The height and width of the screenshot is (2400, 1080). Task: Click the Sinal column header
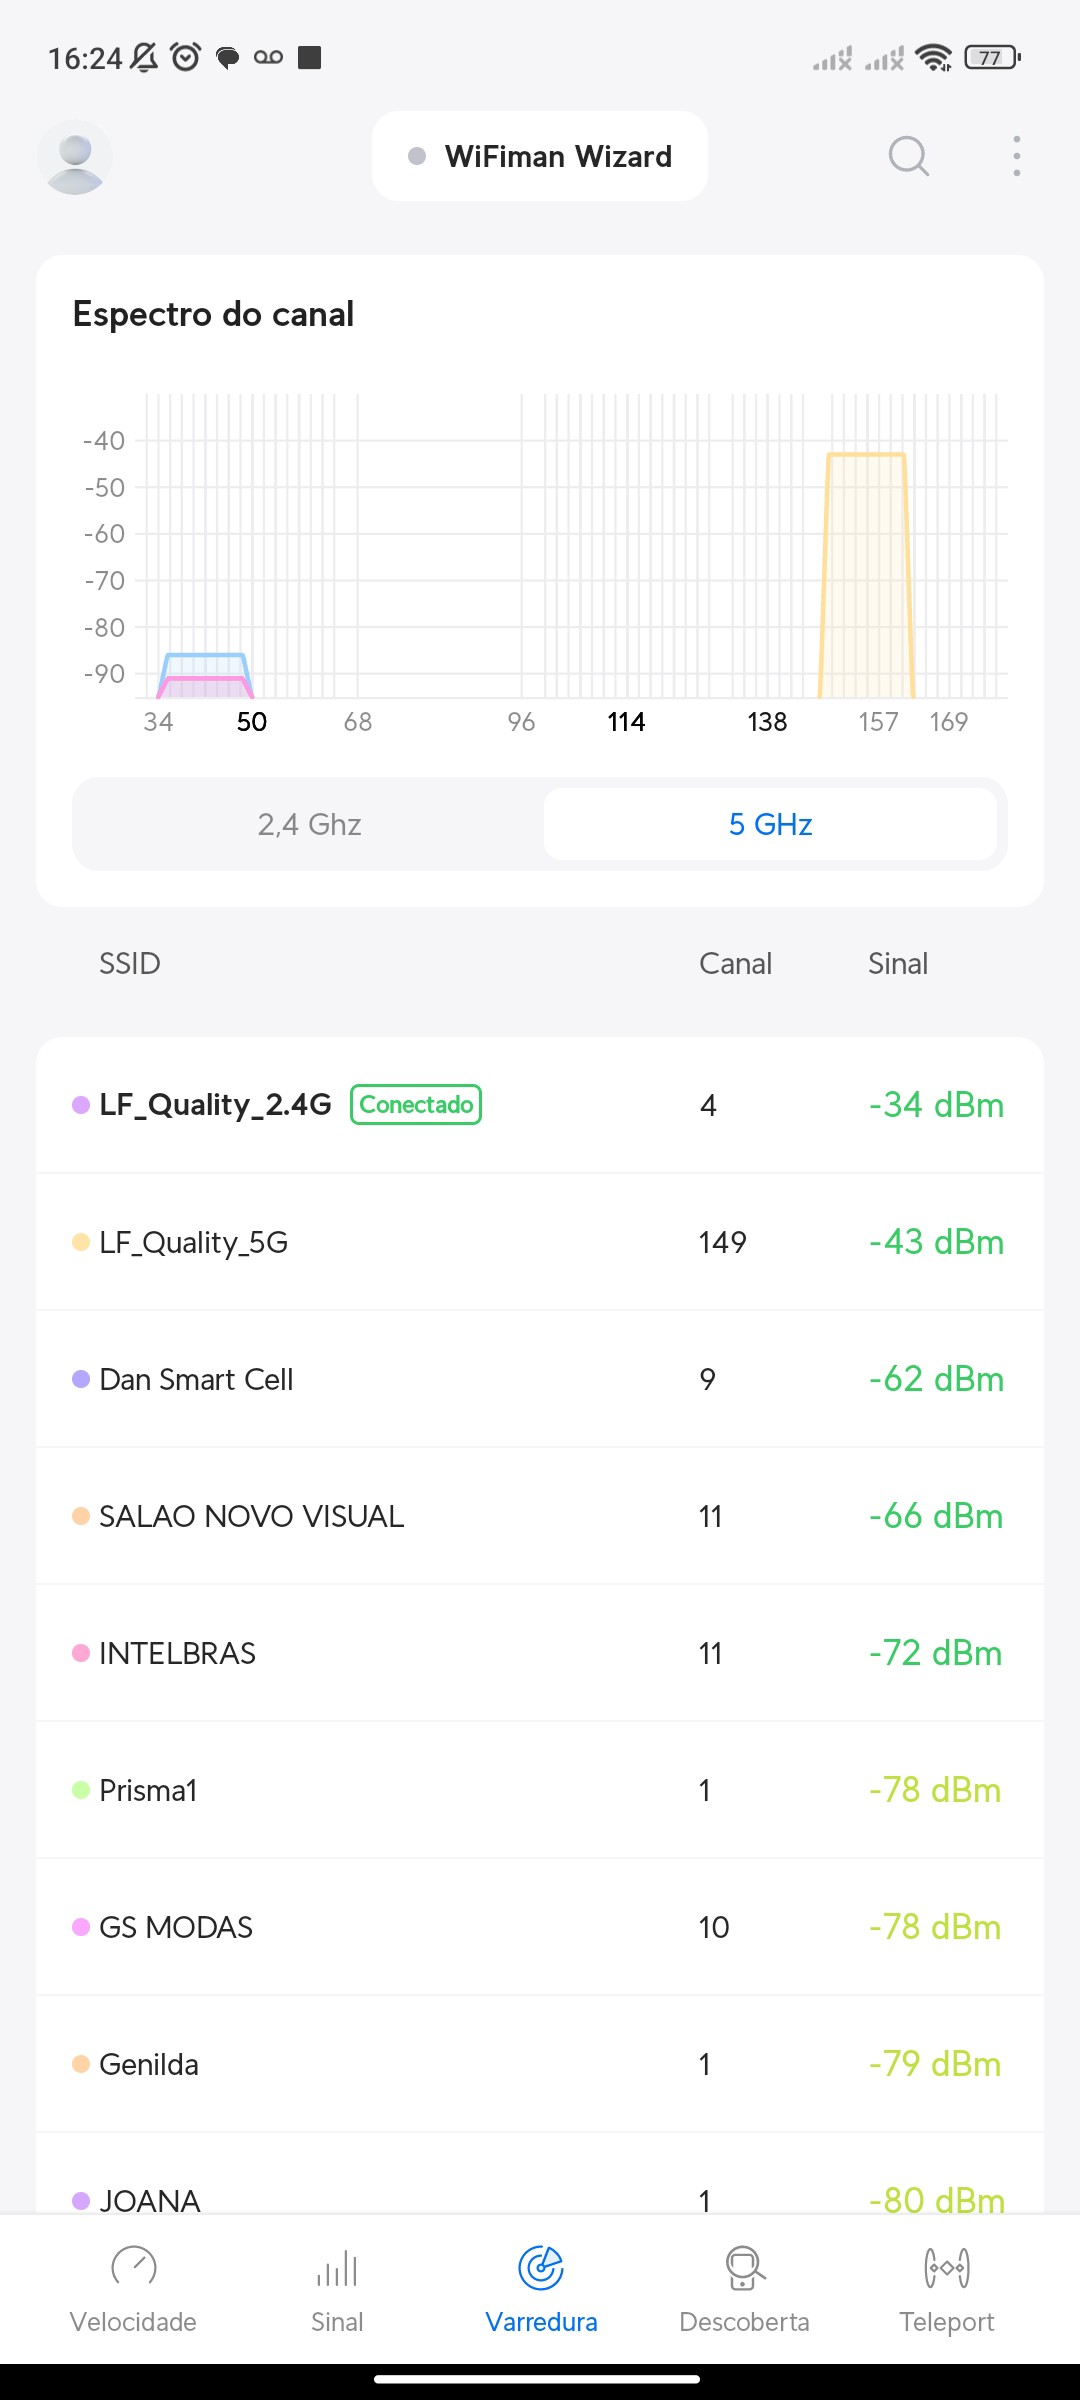pos(897,963)
